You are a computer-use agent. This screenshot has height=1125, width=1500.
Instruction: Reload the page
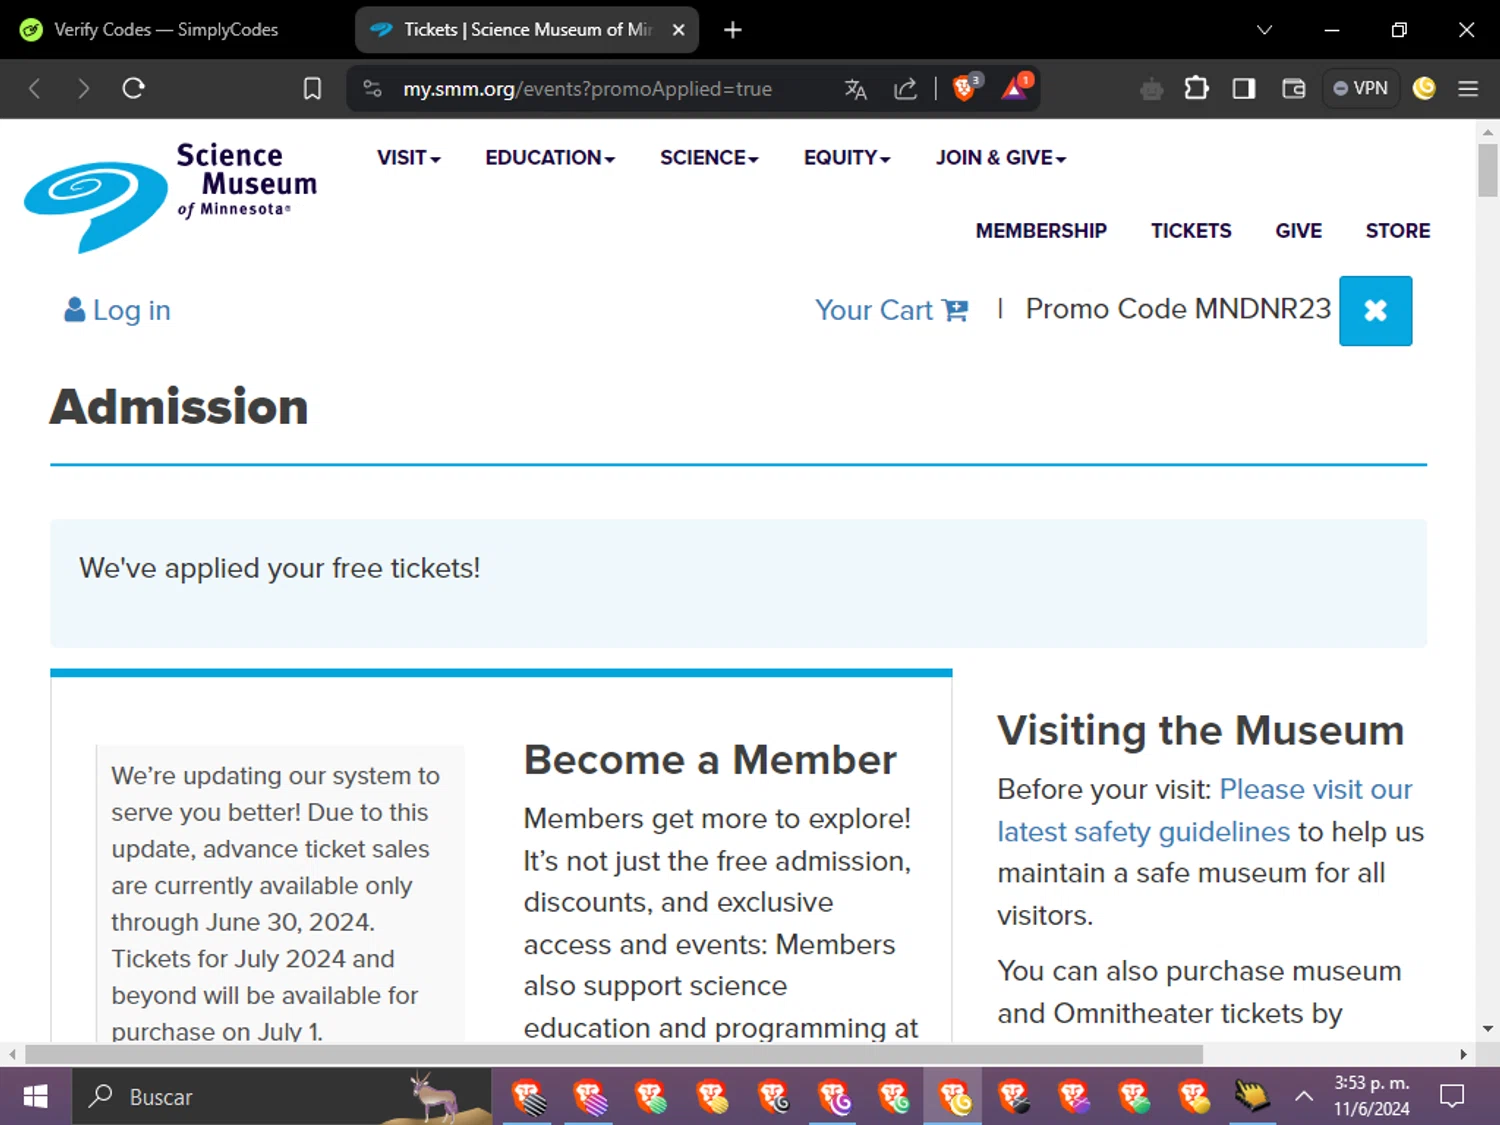click(x=133, y=89)
